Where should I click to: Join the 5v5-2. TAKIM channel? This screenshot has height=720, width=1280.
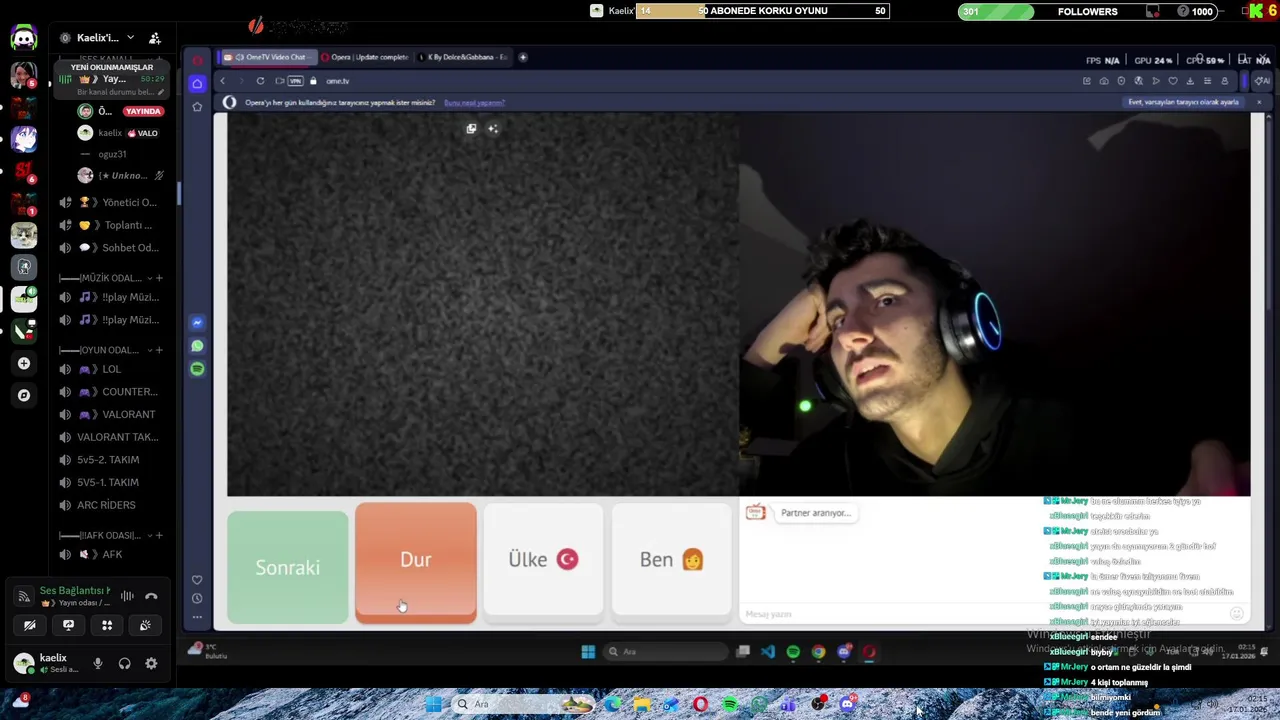(110, 460)
